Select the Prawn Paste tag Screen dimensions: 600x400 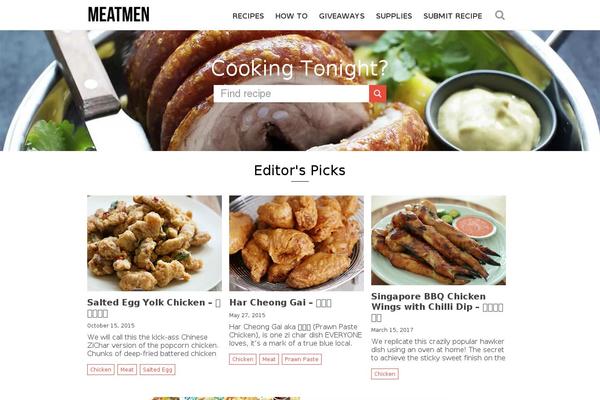(302, 359)
